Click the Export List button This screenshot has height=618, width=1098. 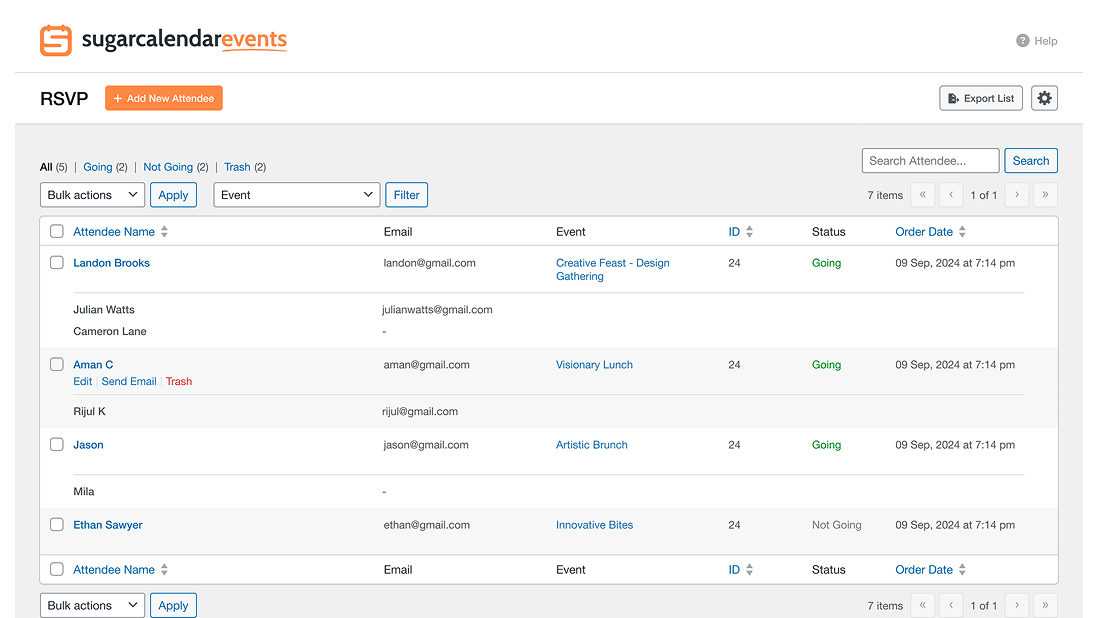pyautogui.click(x=980, y=98)
